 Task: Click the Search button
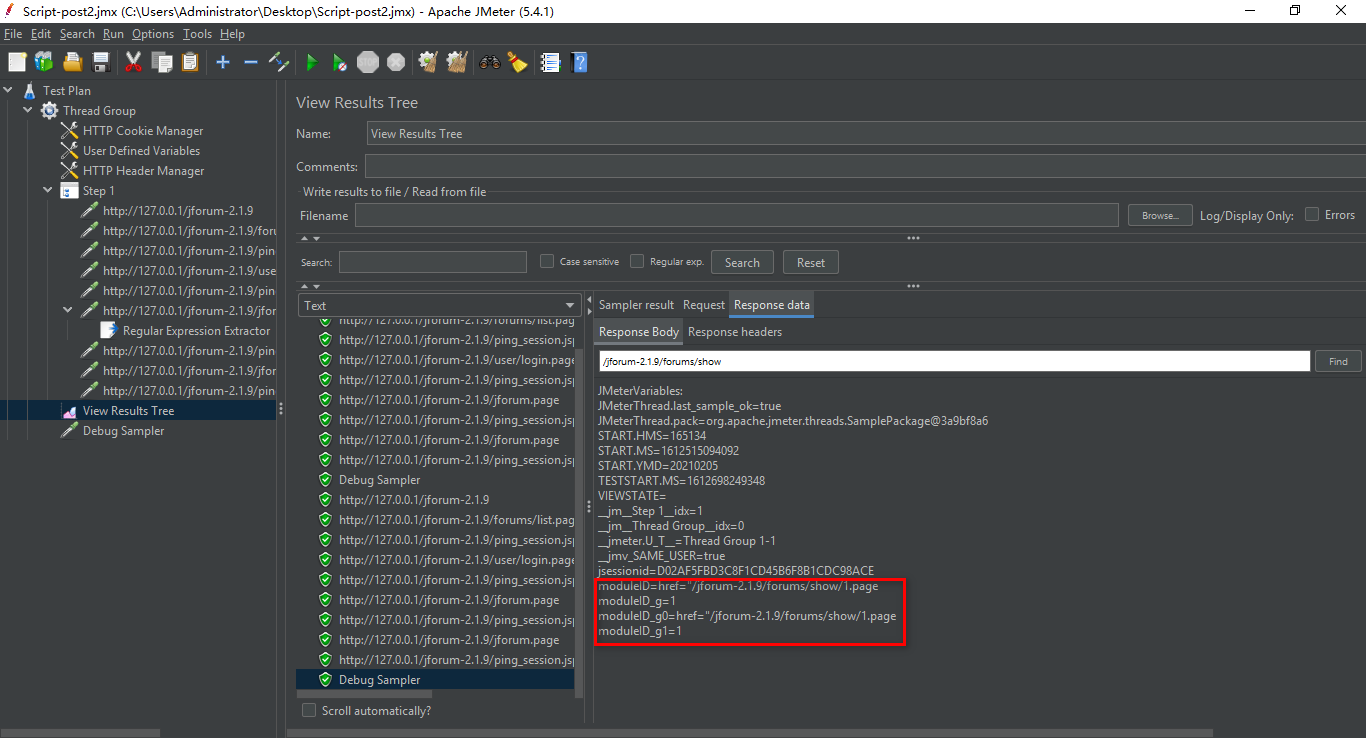(742, 262)
